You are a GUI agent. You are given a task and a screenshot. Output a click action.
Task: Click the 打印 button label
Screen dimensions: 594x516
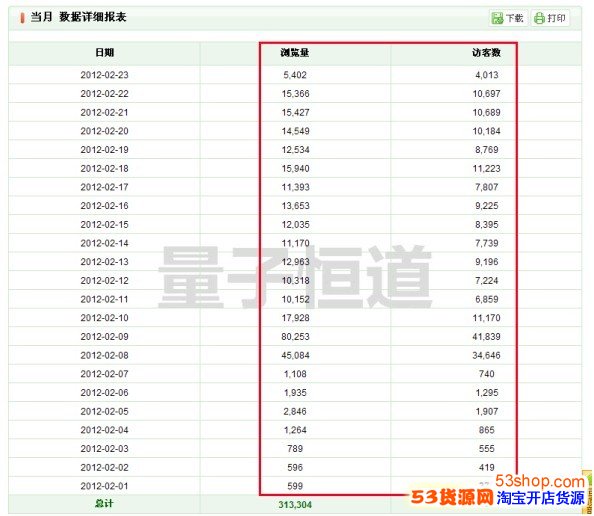pos(556,18)
